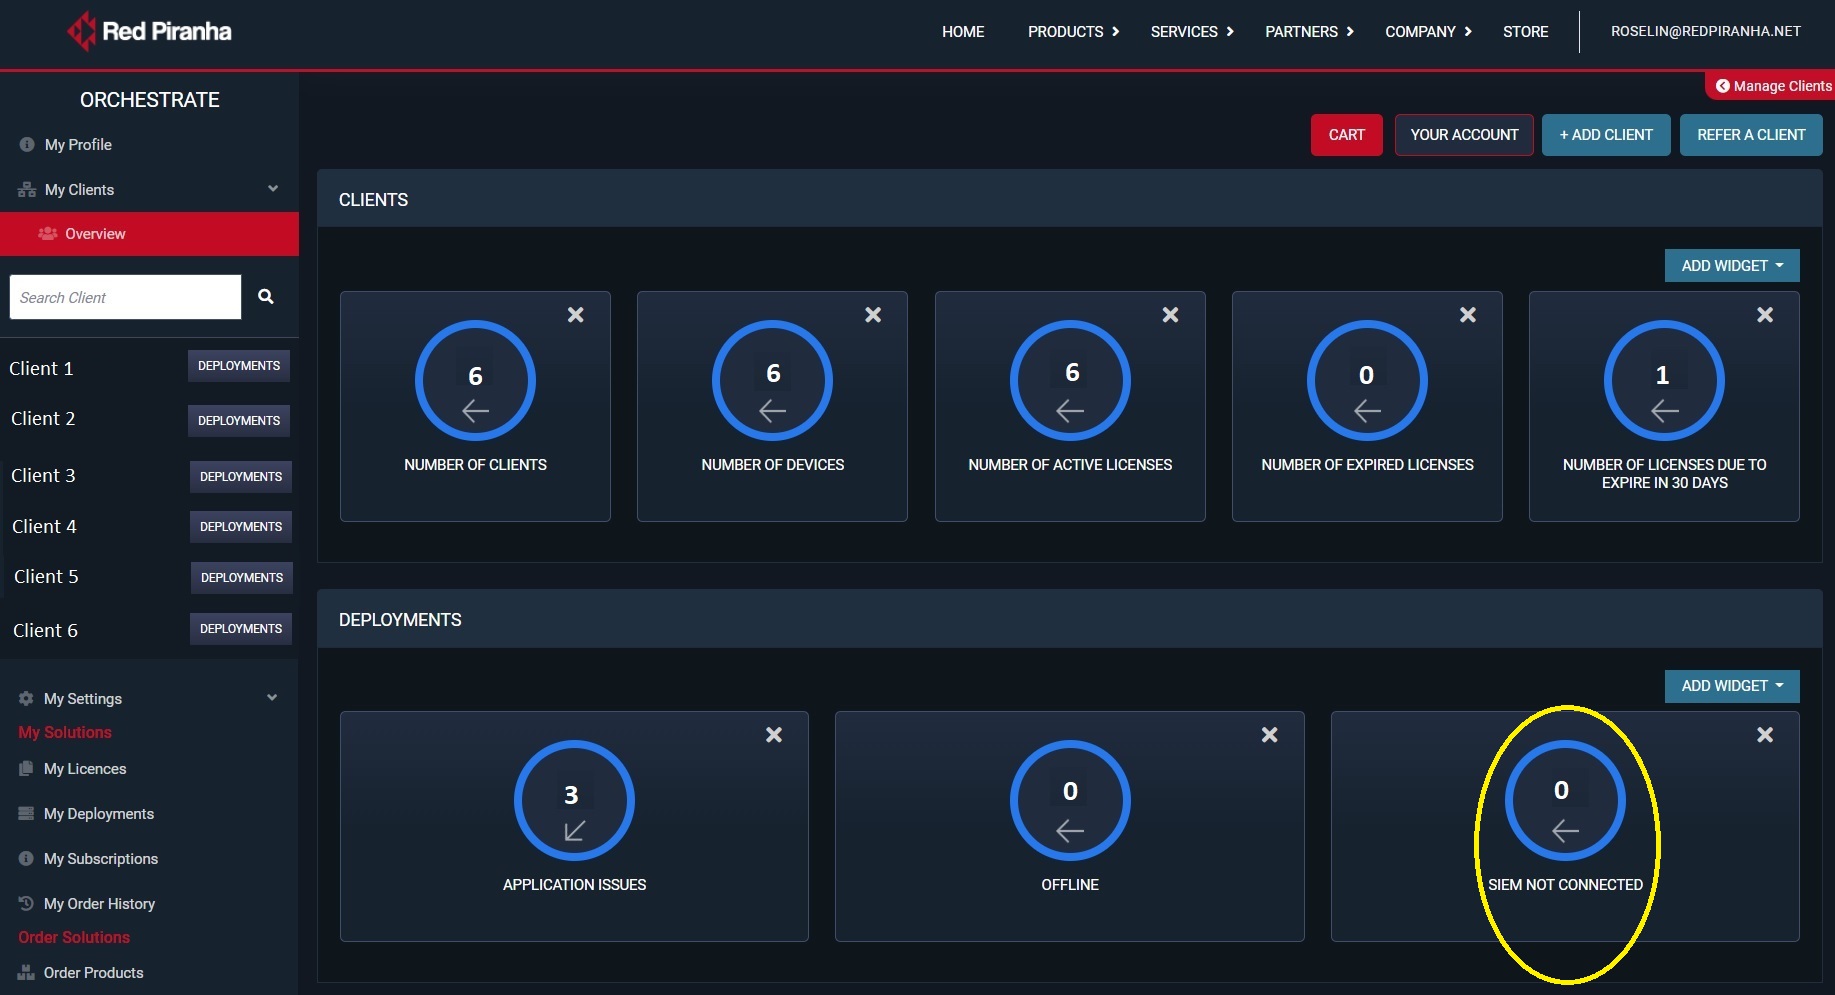Open My Clients text in the sidebar
Viewport: 1835px width, 995px height.
point(79,190)
